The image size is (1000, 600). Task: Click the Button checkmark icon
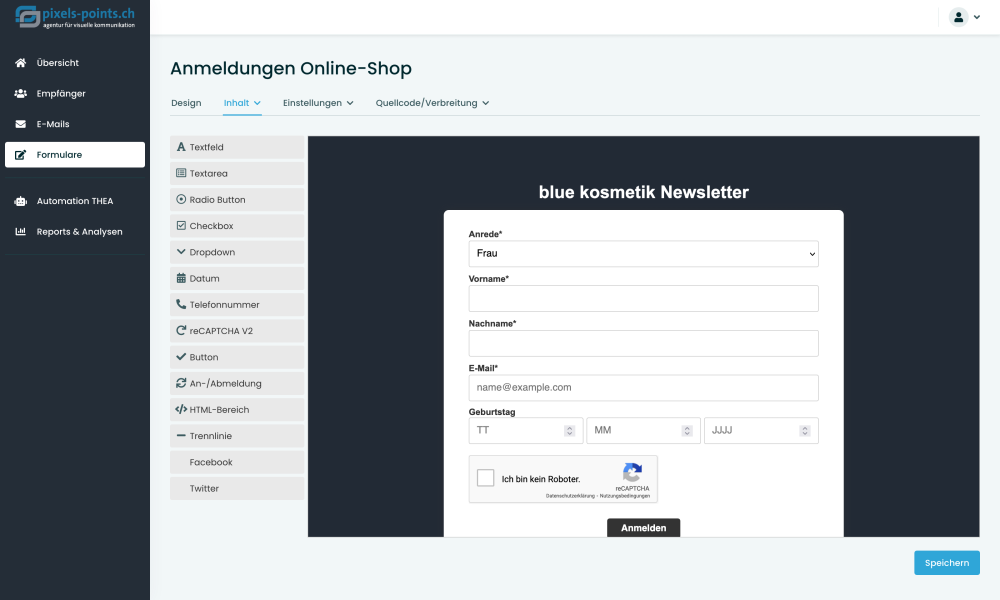click(x=181, y=356)
